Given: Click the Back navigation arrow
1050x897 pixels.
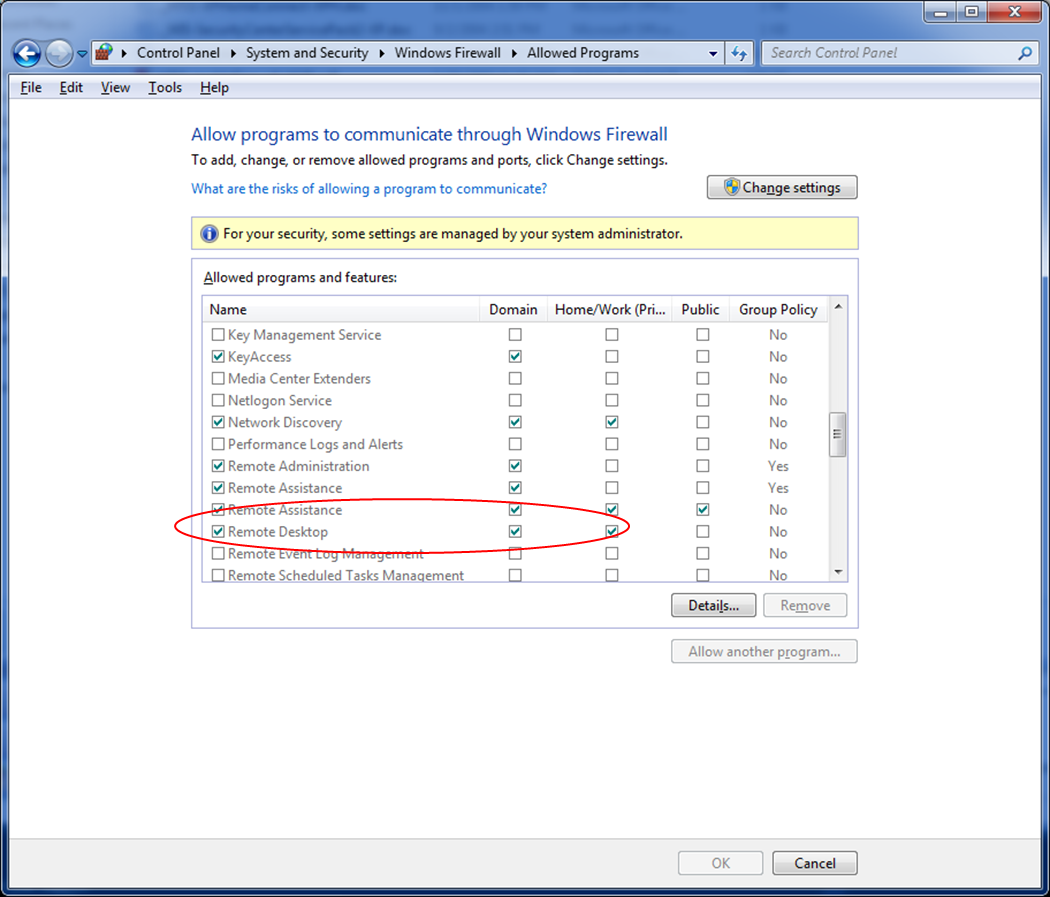Looking at the screenshot, I should point(27,53).
